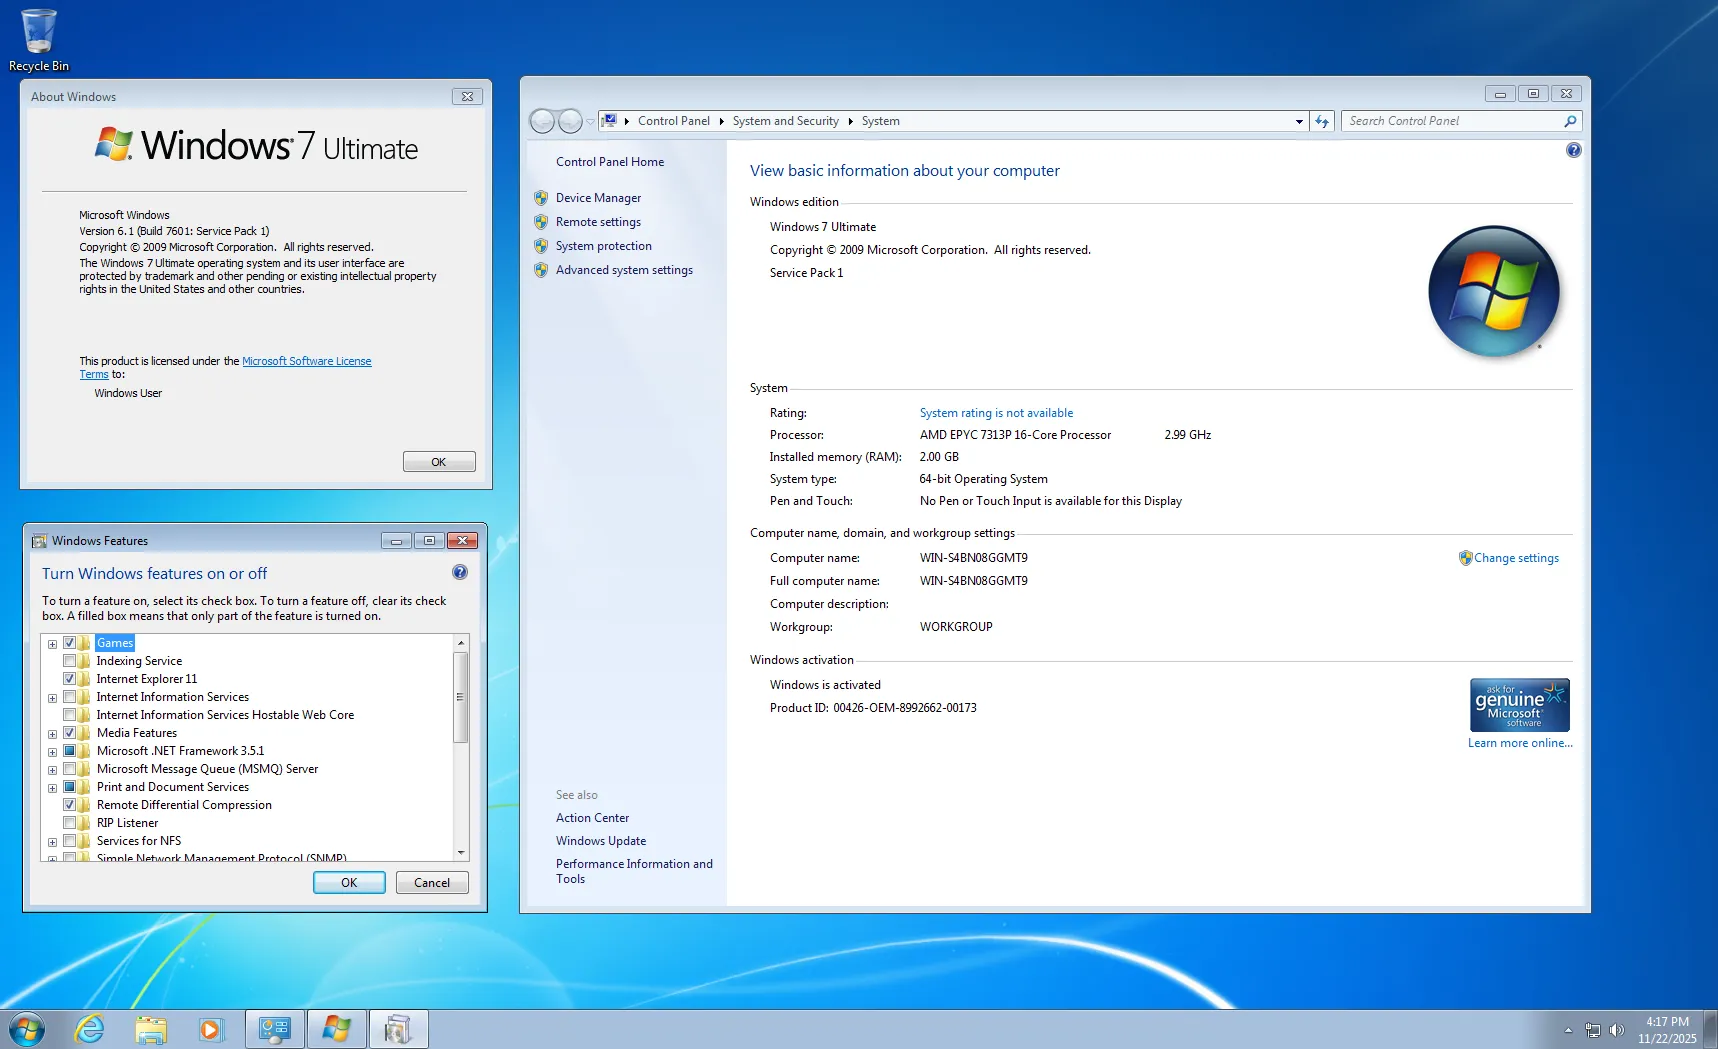This screenshot has width=1718, height=1049.
Task: Click the help icon in Windows Features
Action: pyautogui.click(x=459, y=572)
